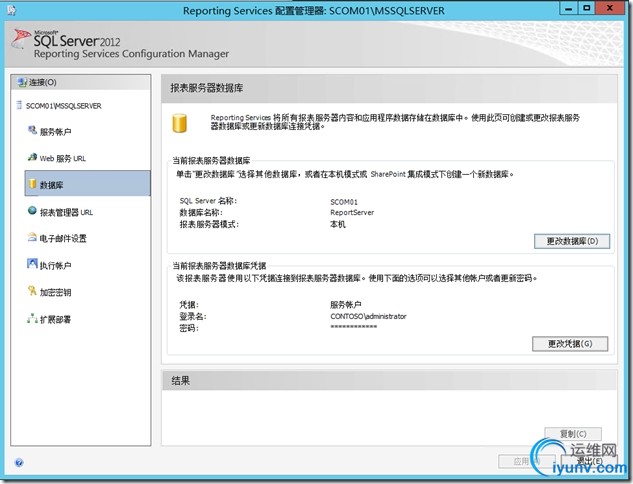Select SCOM01\MSSQLSERVER server node

tap(63, 106)
